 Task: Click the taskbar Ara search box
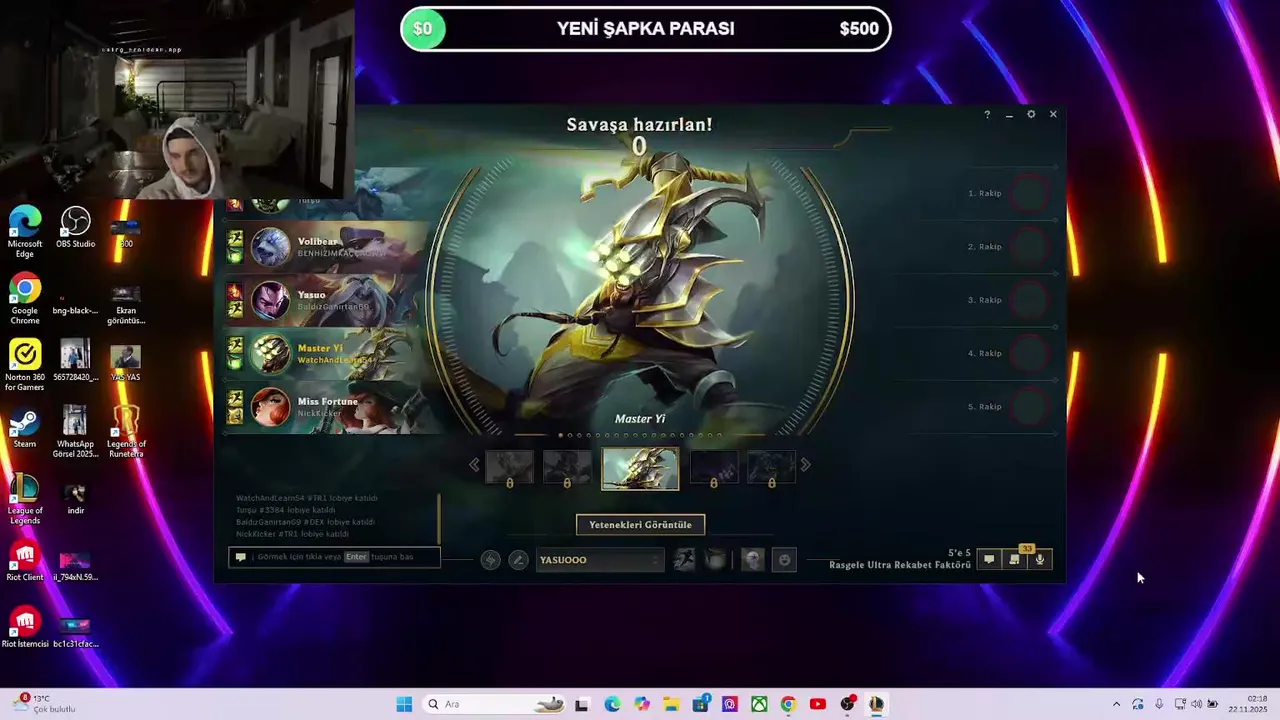coord(492,704)
